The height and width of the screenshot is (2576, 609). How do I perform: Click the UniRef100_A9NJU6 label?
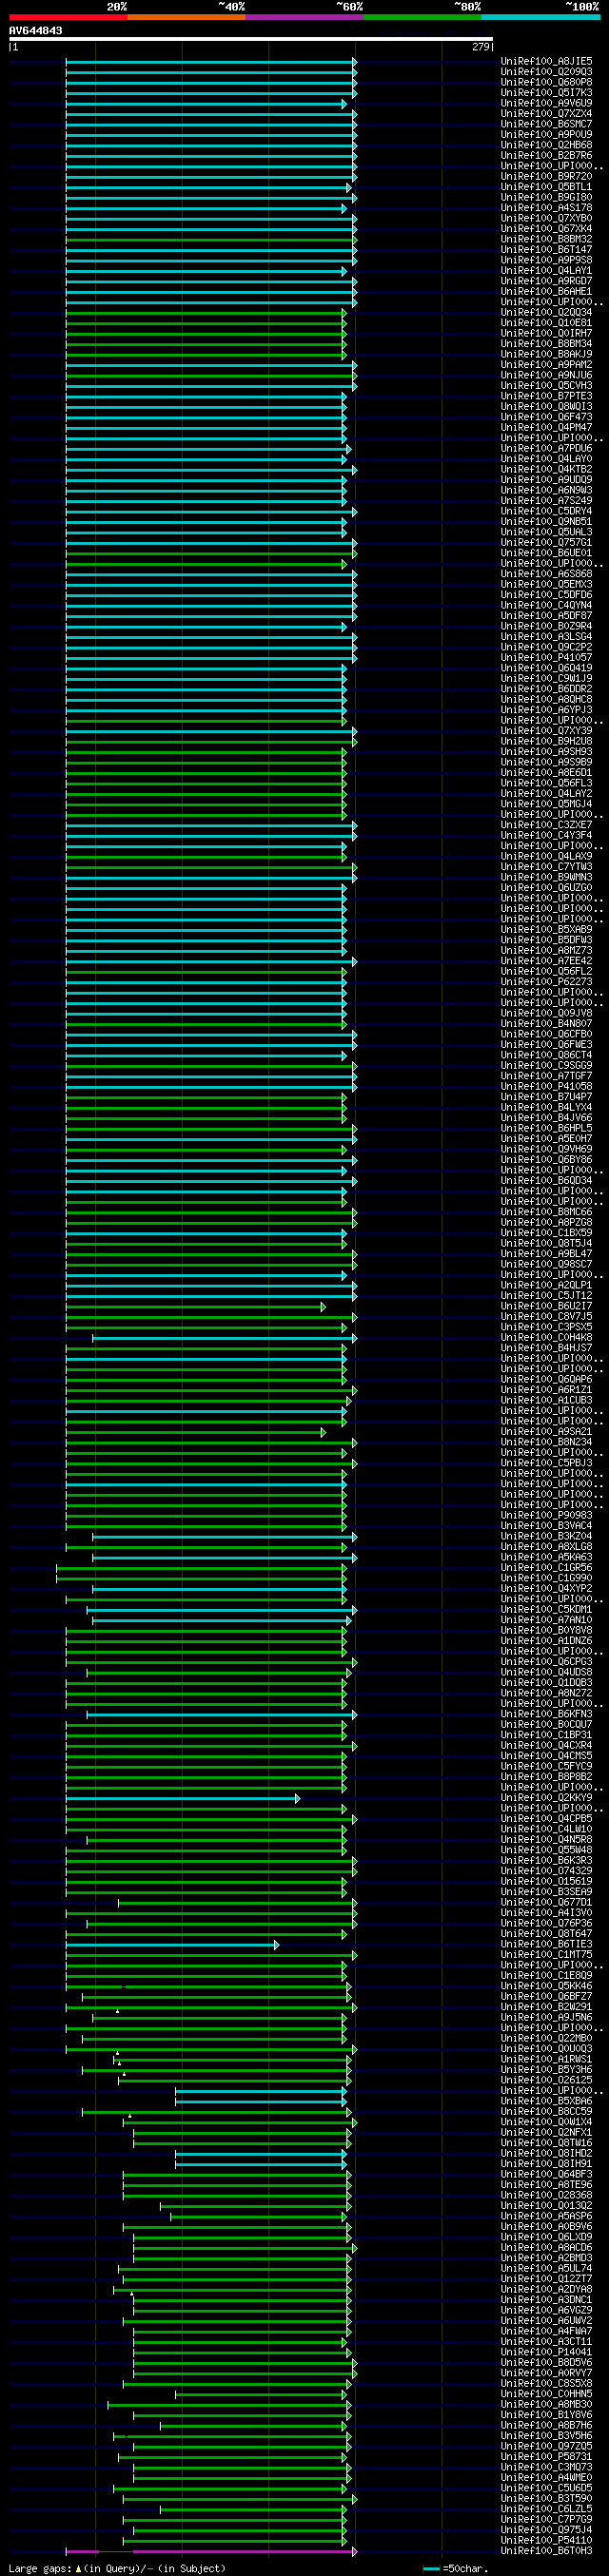pyautogui.click(x=546, y=376)
